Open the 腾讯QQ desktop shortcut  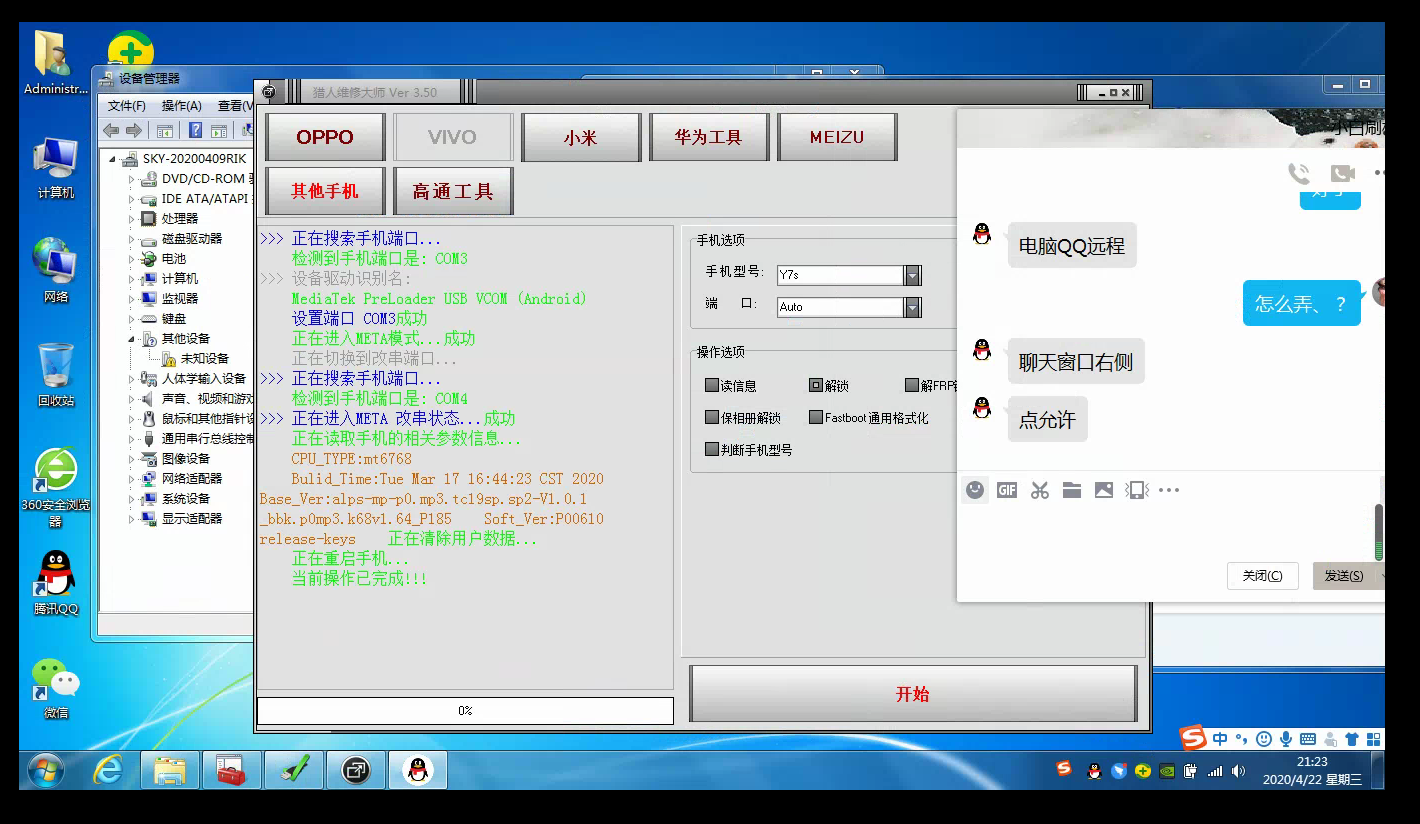(x=56, y=582)
